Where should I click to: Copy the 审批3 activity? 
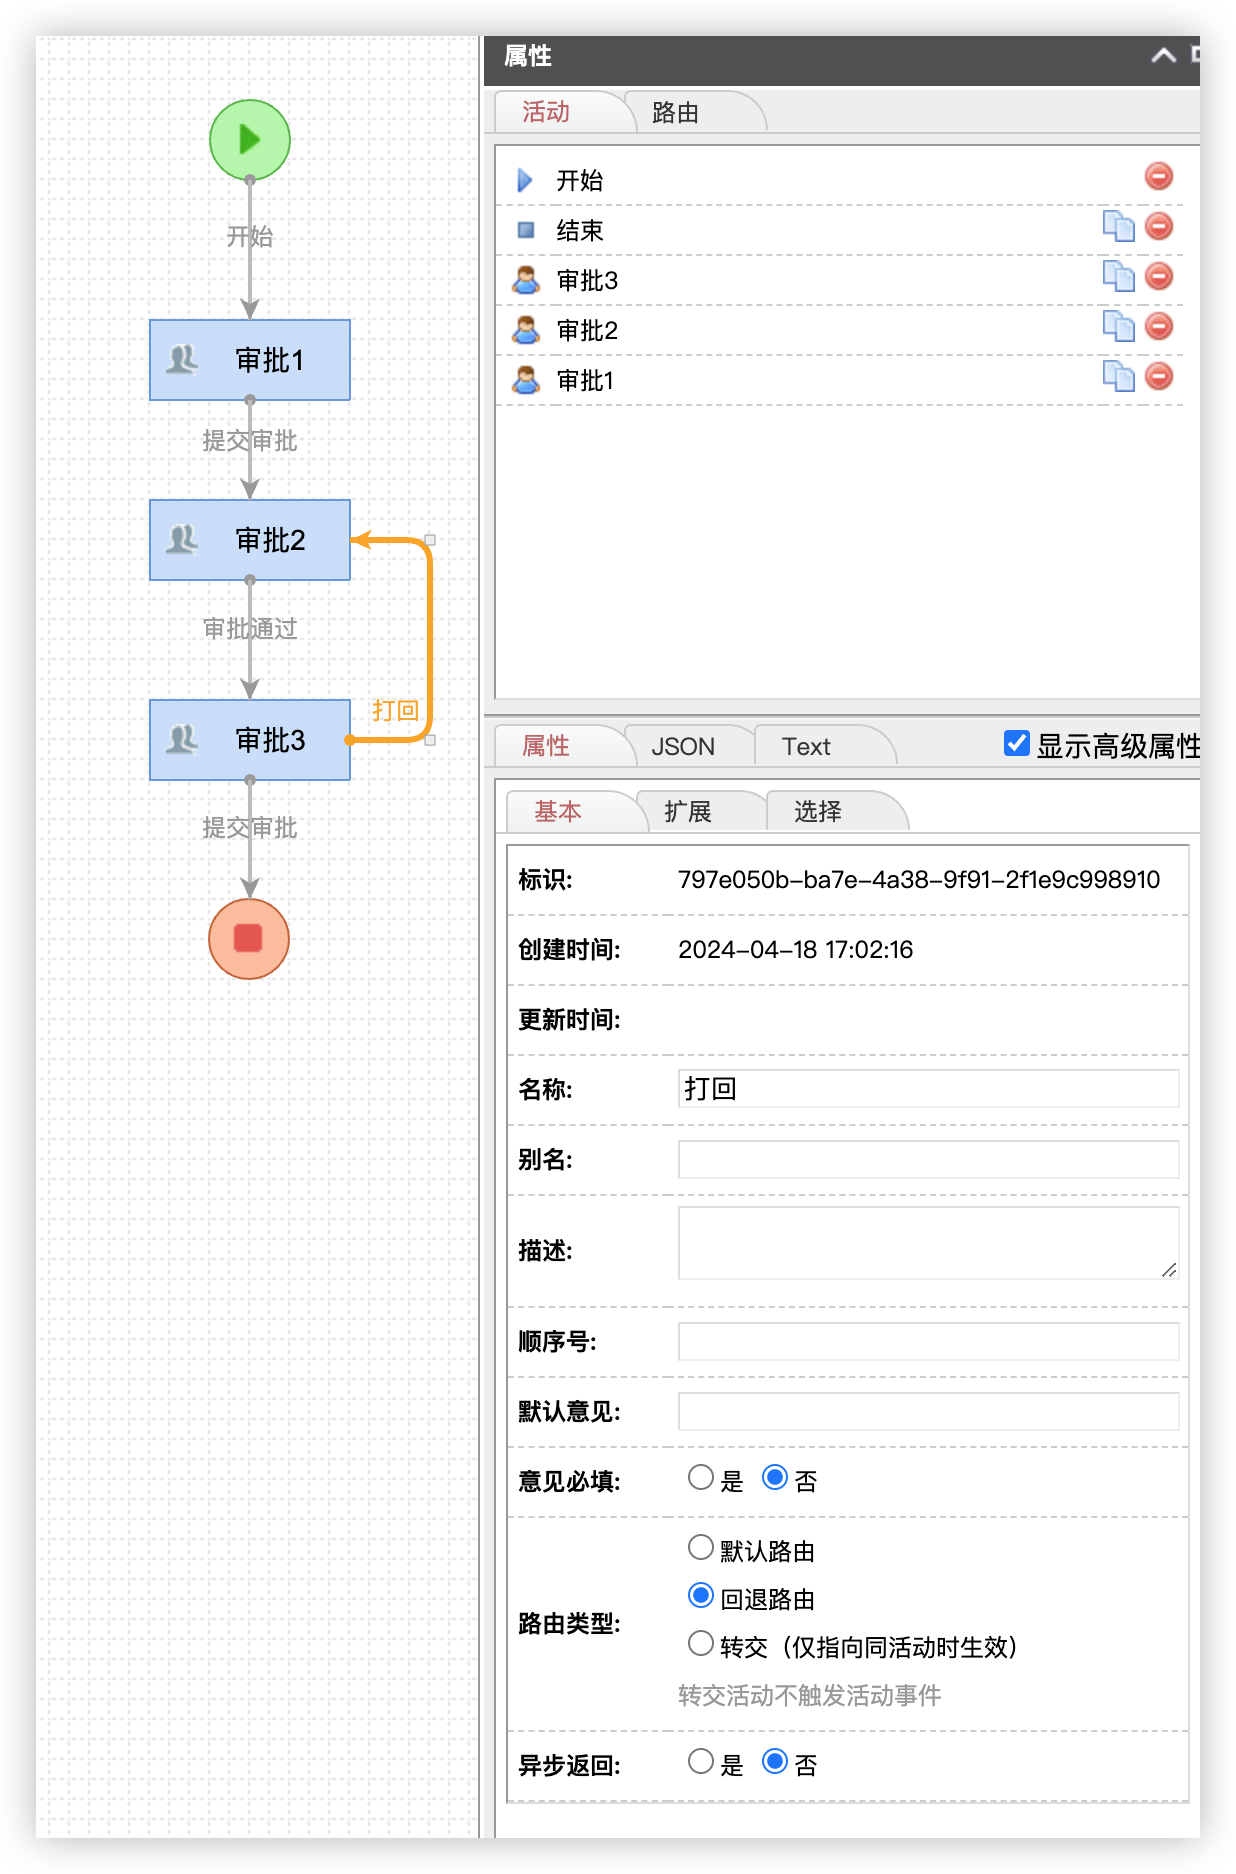(1118, 277)
